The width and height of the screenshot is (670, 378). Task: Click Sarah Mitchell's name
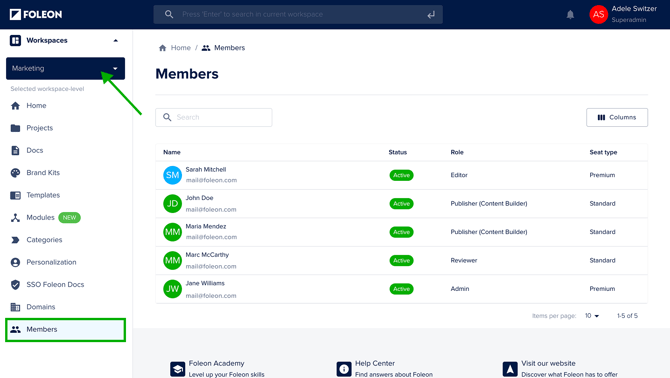pyautogui.click(x=206, y=170)
